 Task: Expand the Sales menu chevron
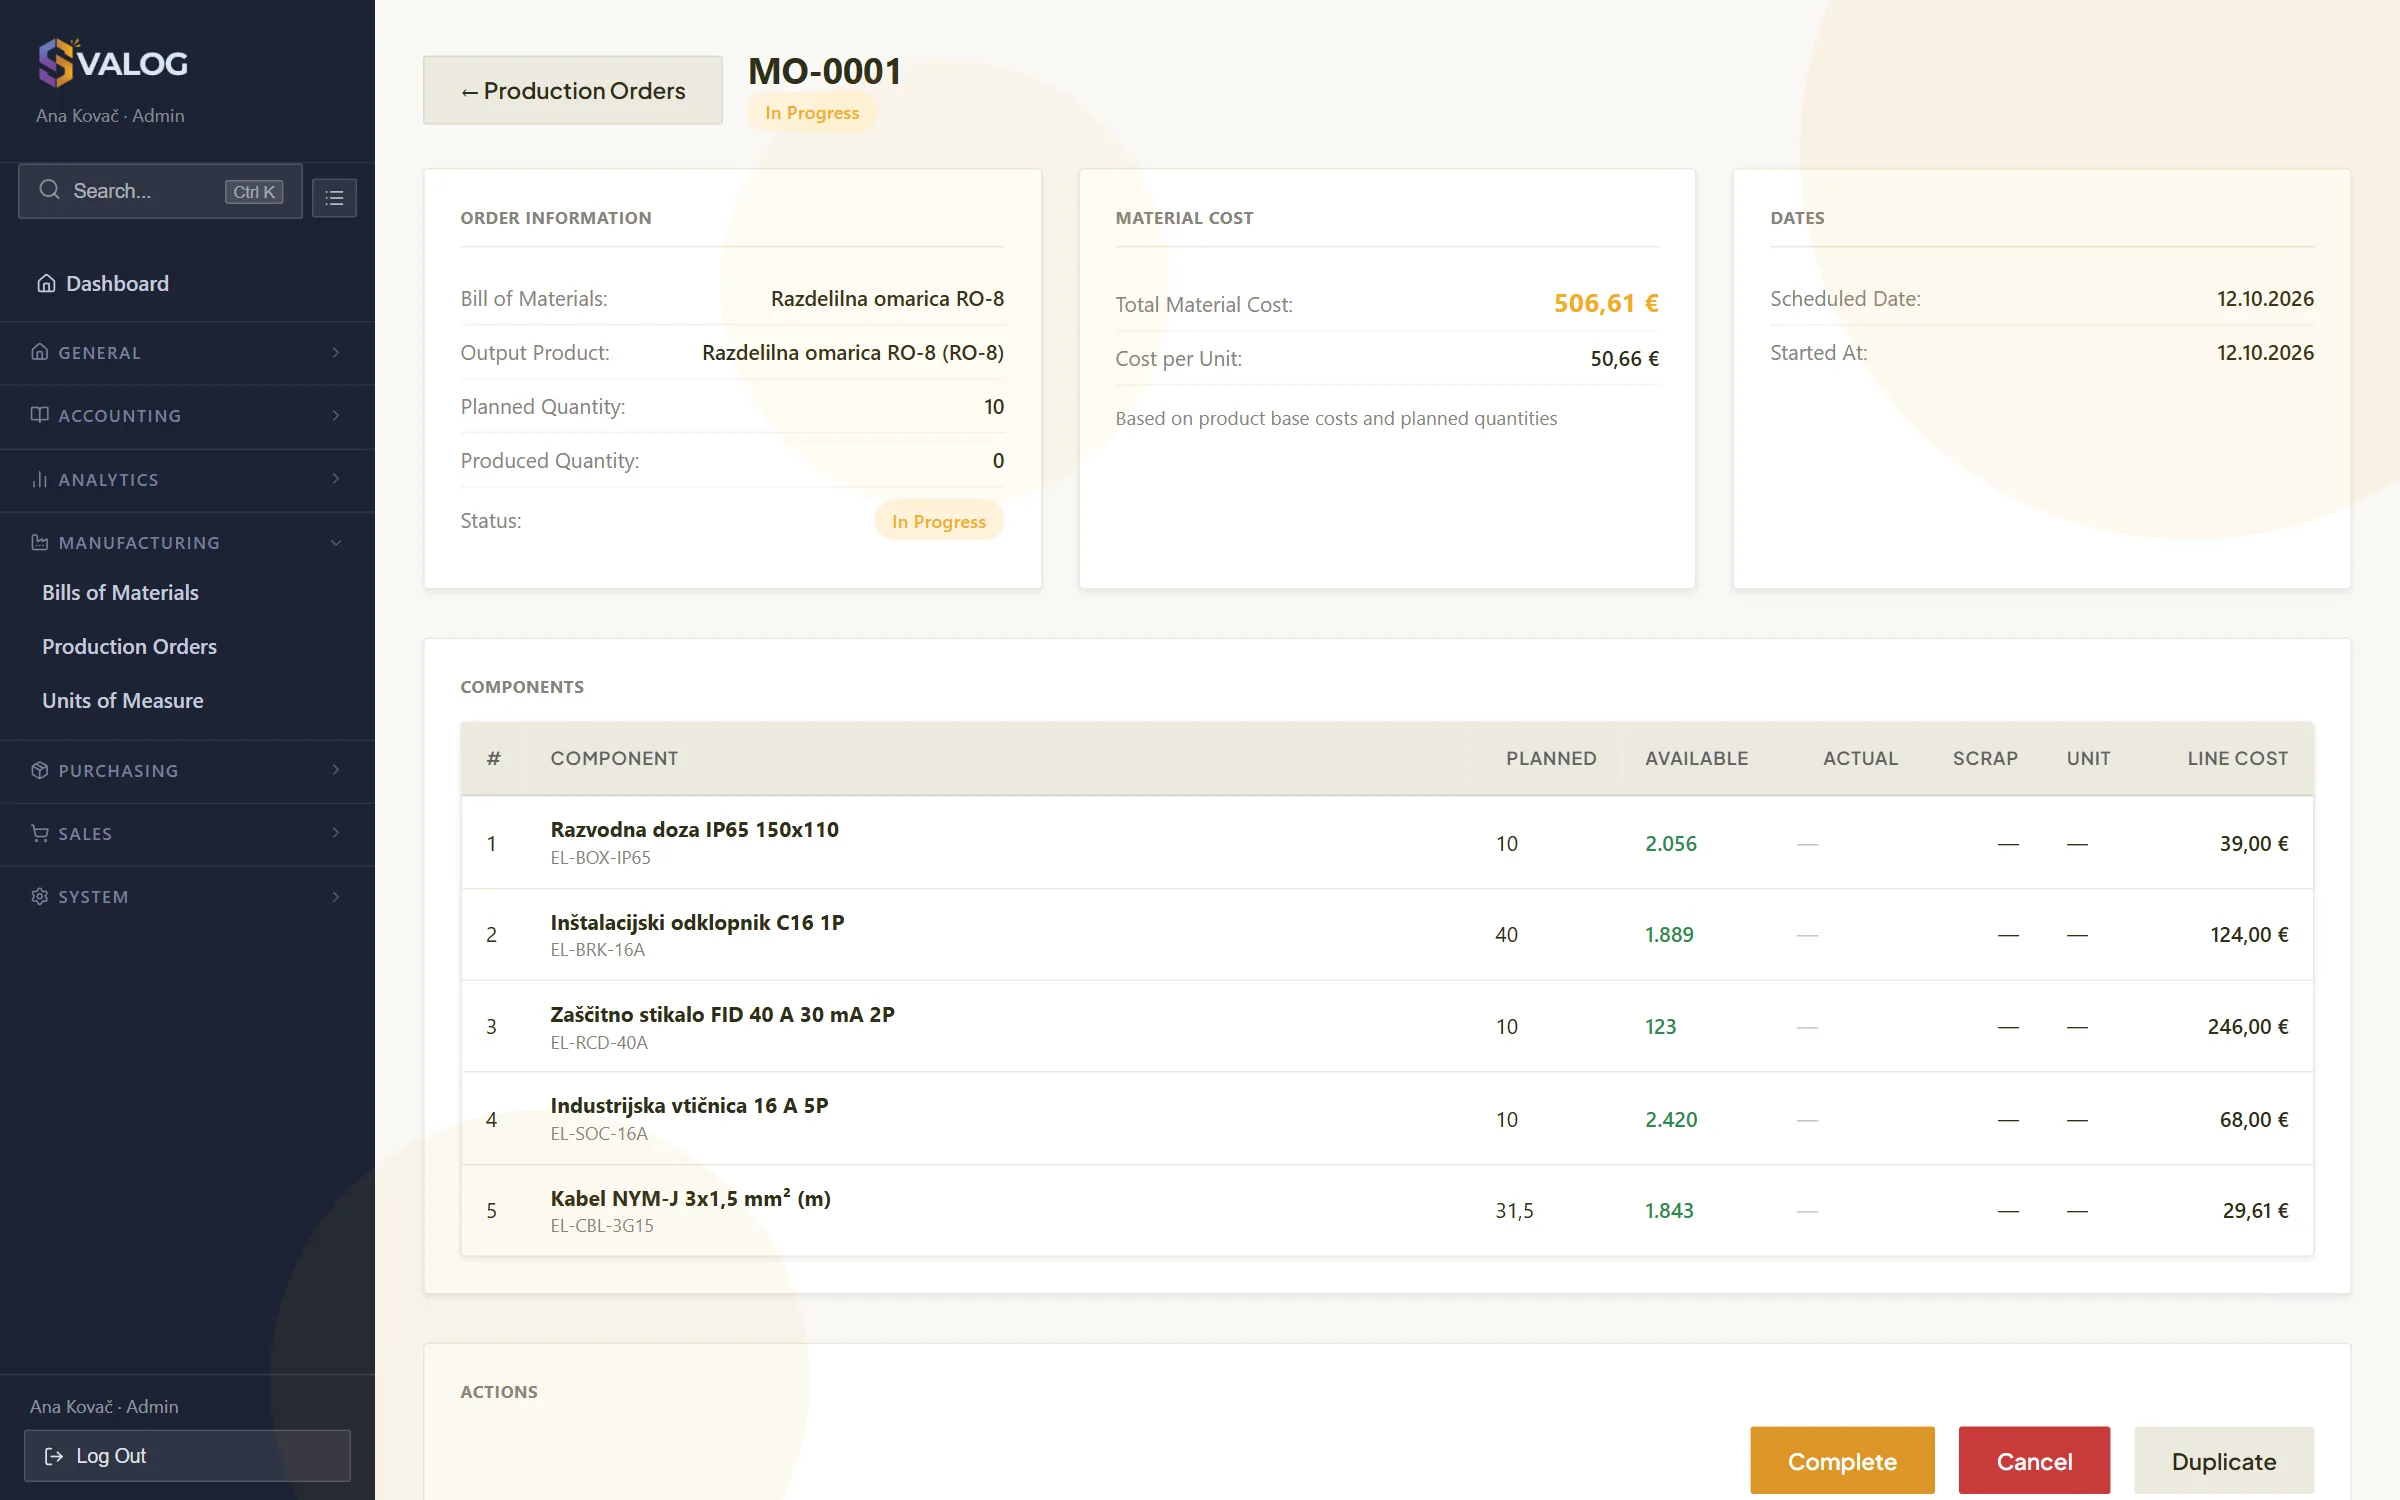[x=336, y=833]
